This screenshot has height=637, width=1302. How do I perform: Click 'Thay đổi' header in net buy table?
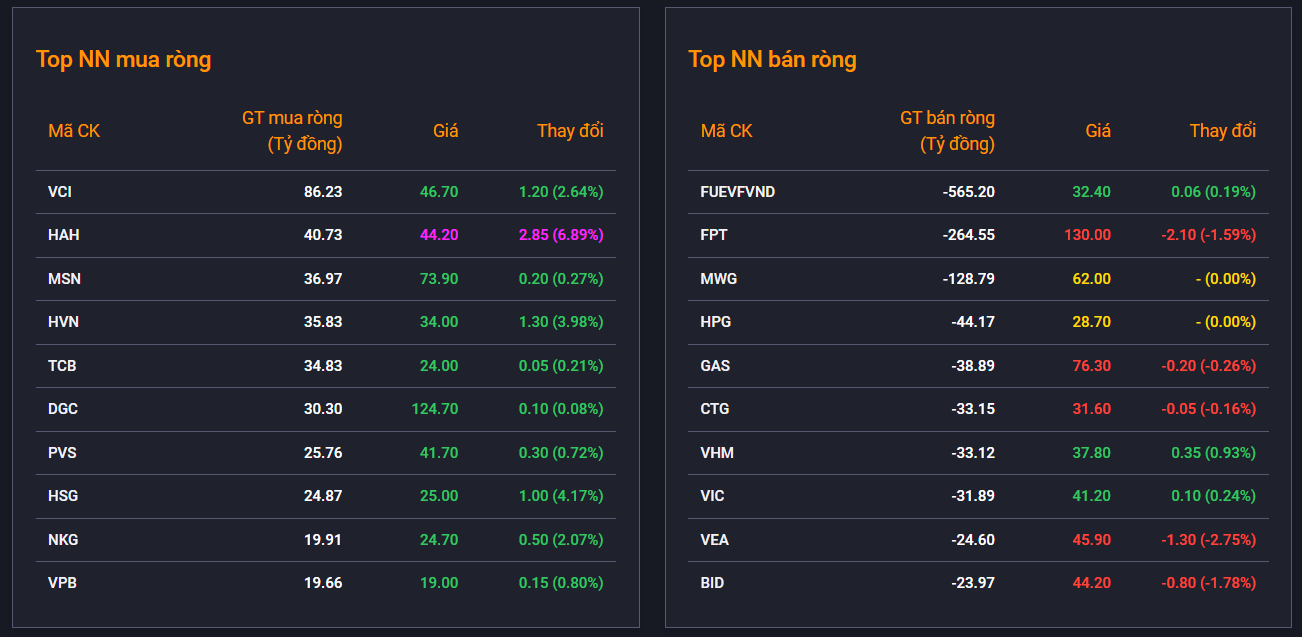570,131
